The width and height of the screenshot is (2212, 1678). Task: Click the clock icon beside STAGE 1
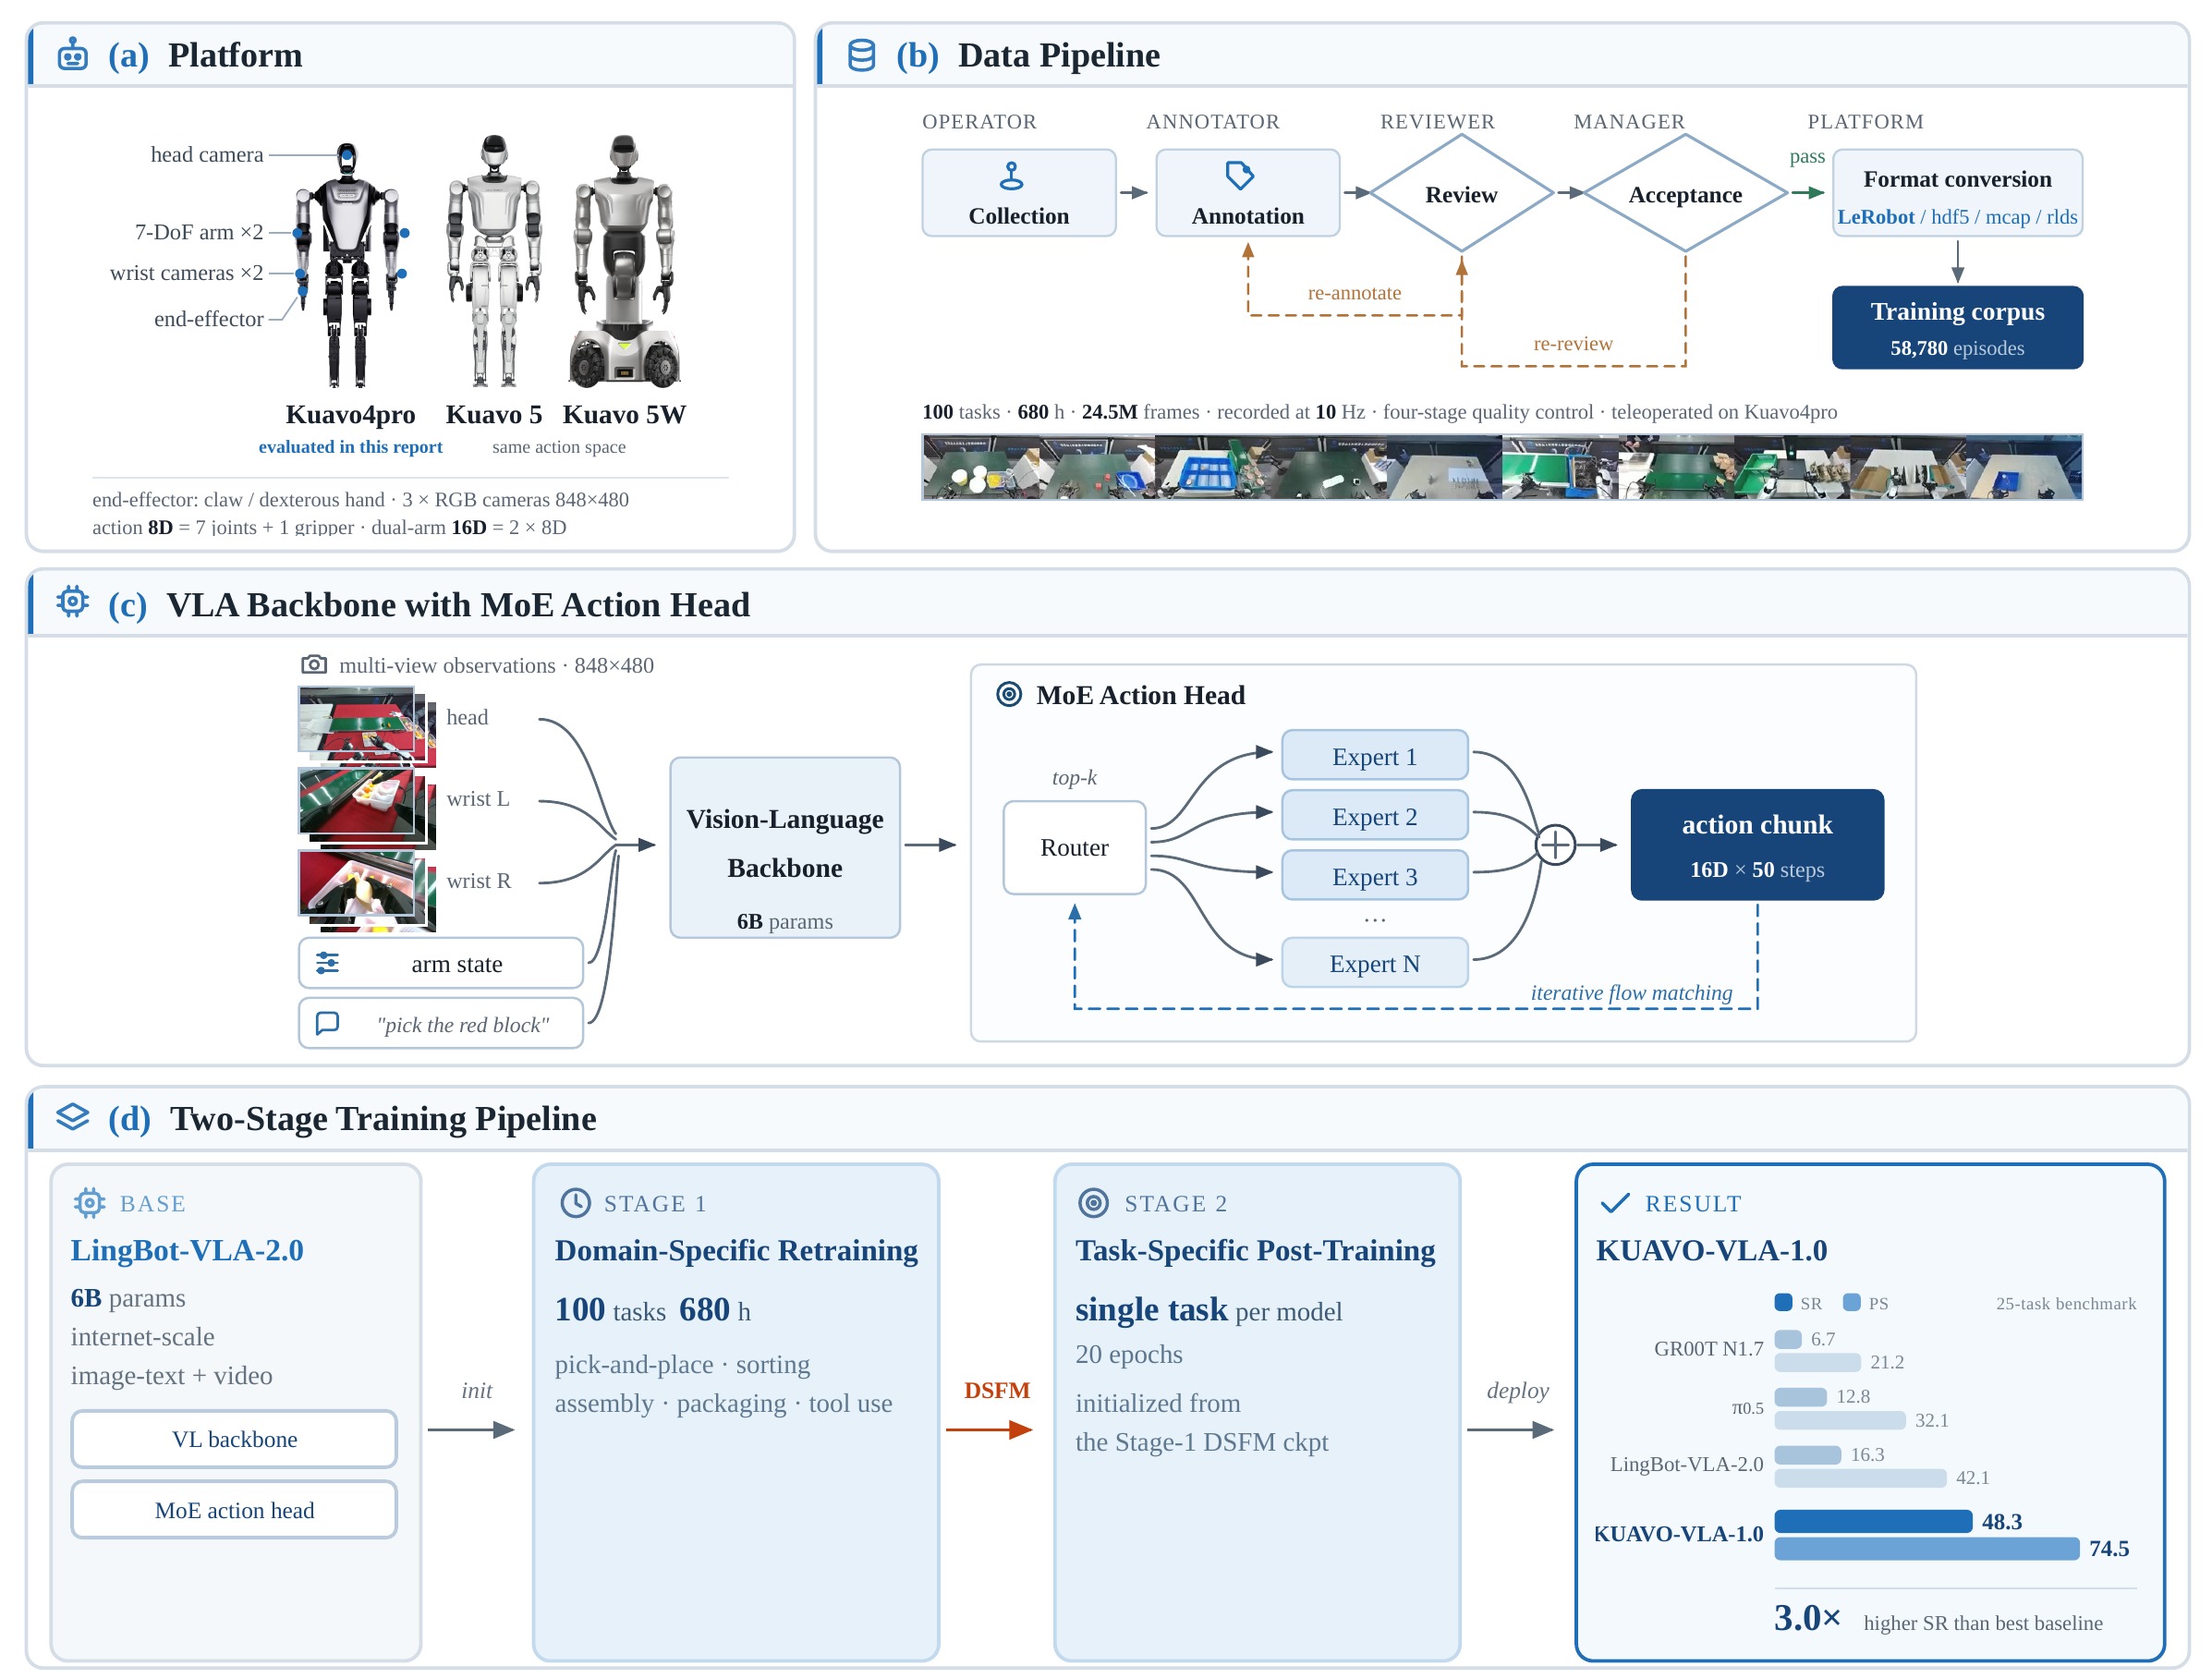coord(575,1202)
